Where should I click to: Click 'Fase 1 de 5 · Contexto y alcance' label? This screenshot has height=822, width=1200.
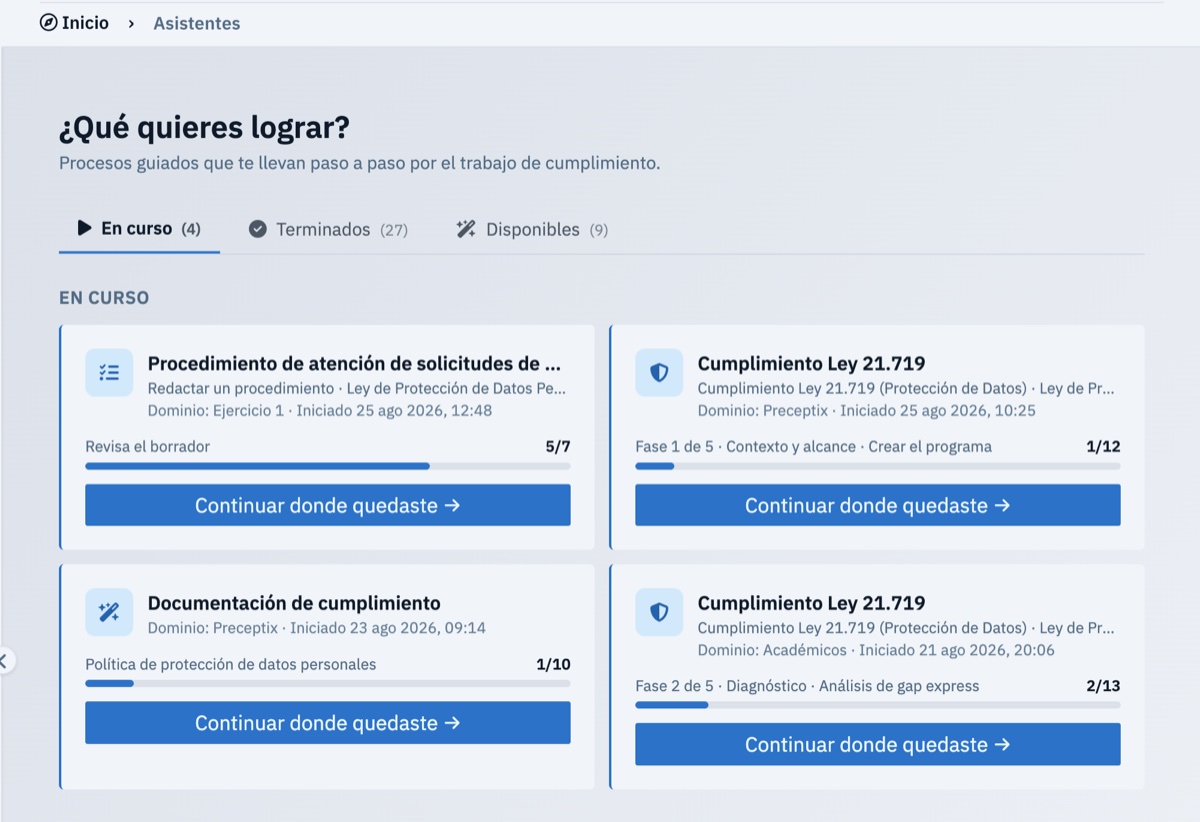814,446
